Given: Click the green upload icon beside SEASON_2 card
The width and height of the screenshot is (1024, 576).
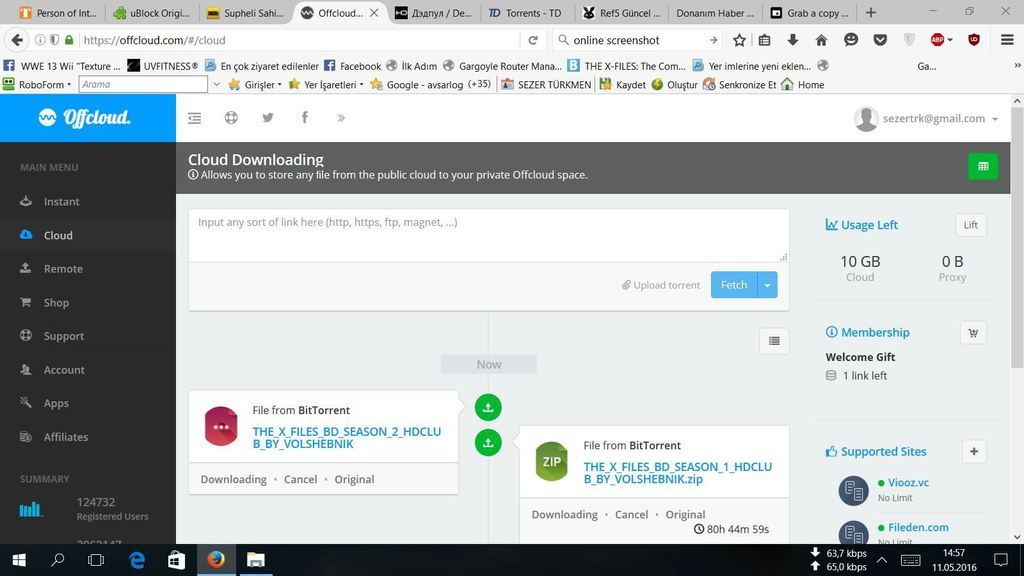Looking at the screenshot, I should pyautogui.click(x=488, y=408).
